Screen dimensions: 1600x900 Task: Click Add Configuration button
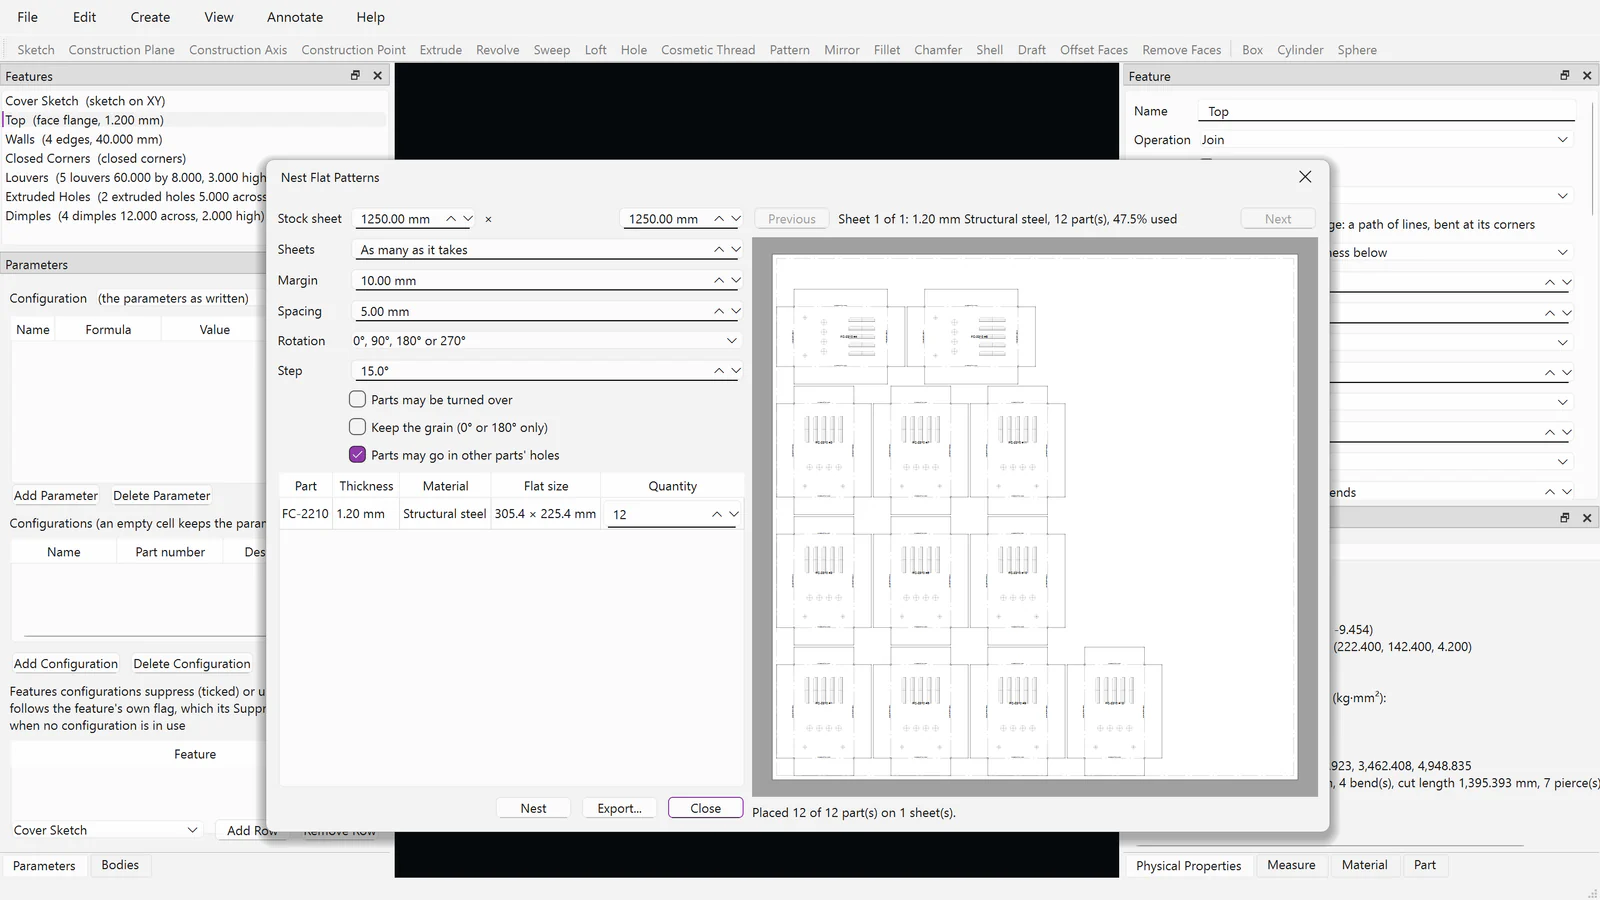coord(66,663)
